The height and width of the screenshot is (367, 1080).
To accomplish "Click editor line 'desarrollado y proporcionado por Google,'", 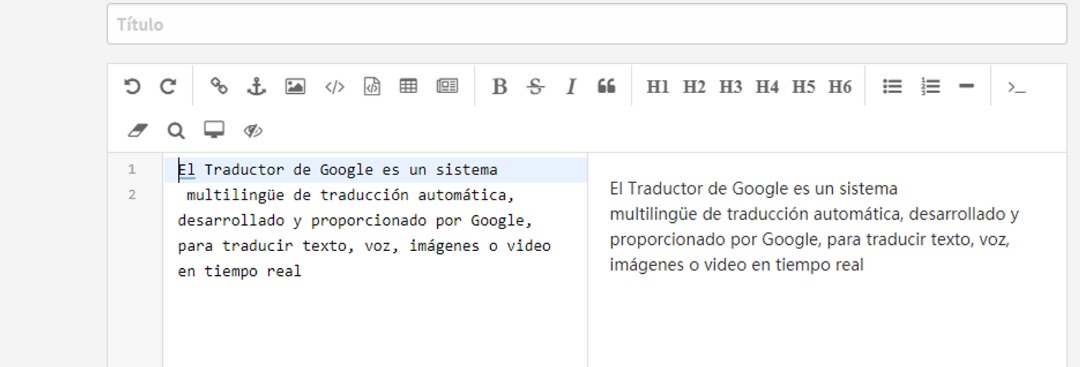I will (355, 221).
